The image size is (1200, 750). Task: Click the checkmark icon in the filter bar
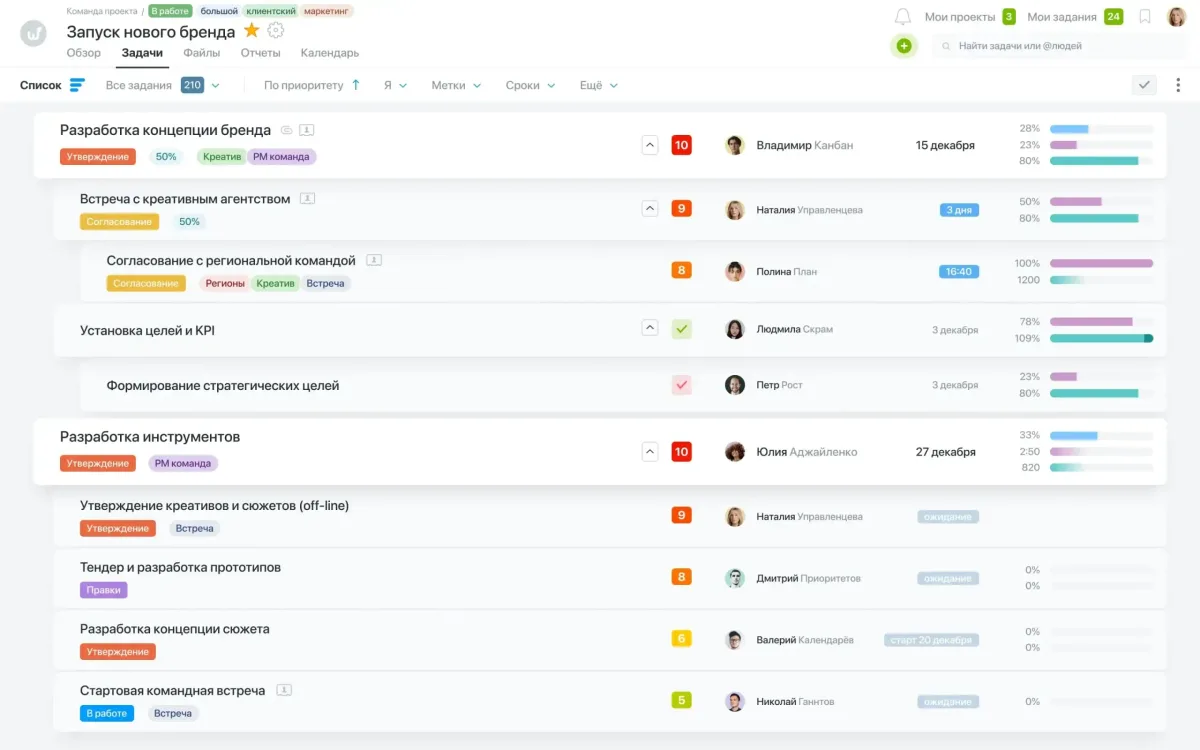tap(1143, 85)
